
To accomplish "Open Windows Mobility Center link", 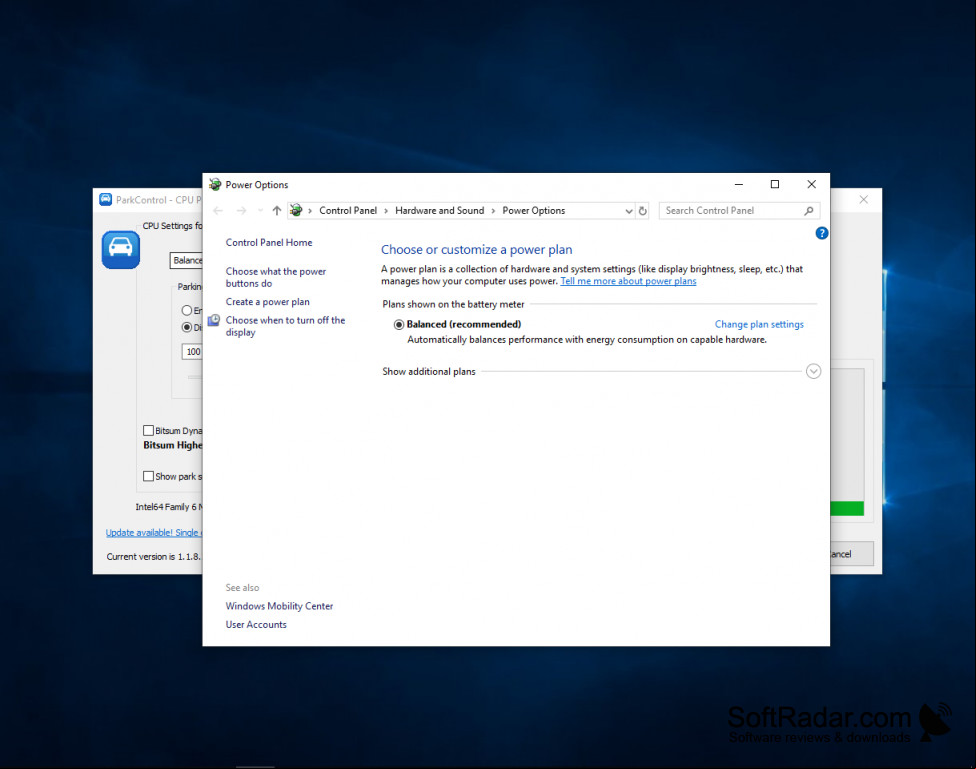I will [x=279, y=606].
